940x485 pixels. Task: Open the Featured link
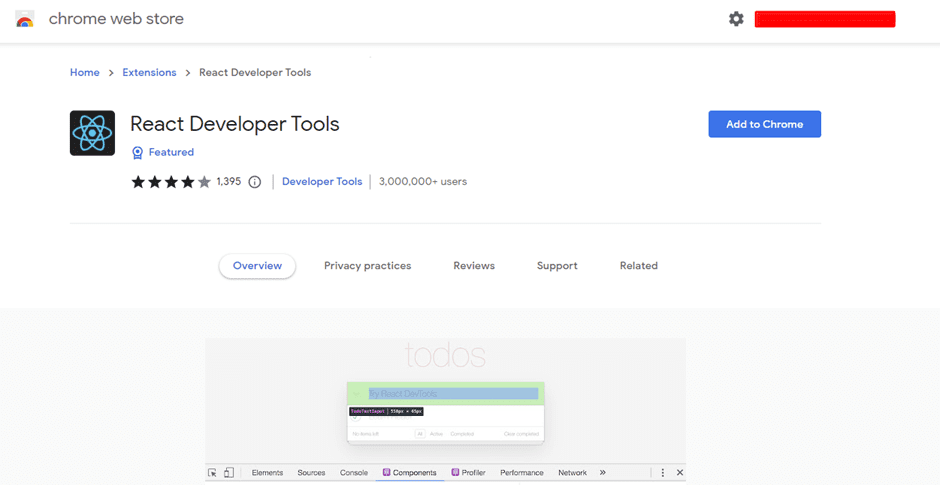click(x=171, y=152)
